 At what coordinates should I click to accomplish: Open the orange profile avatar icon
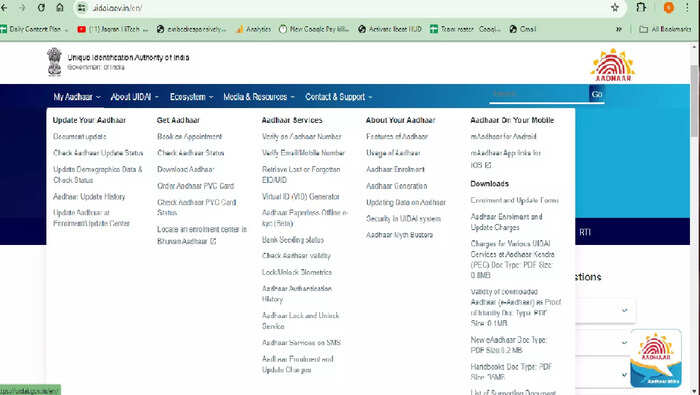coord(668,8)
